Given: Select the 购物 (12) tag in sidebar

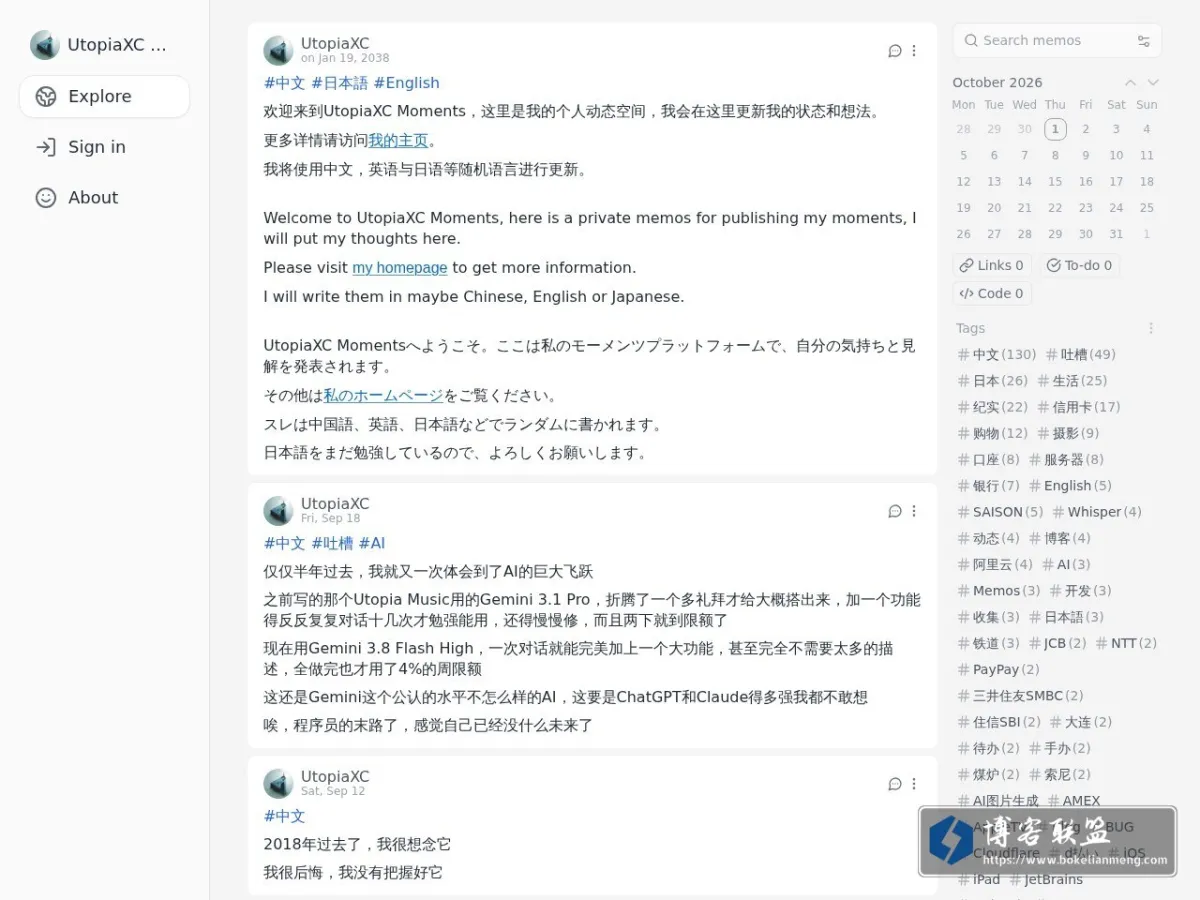Looking at the screenshot, I should 993,433.
